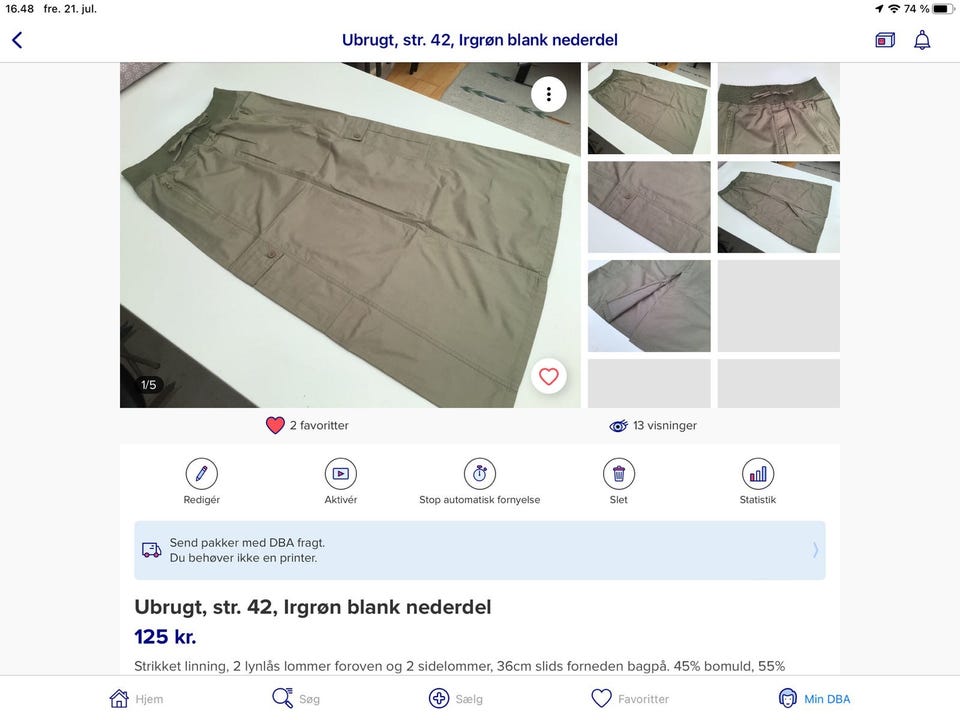
Task: Switch to the Søg tab
Action: 296,699
